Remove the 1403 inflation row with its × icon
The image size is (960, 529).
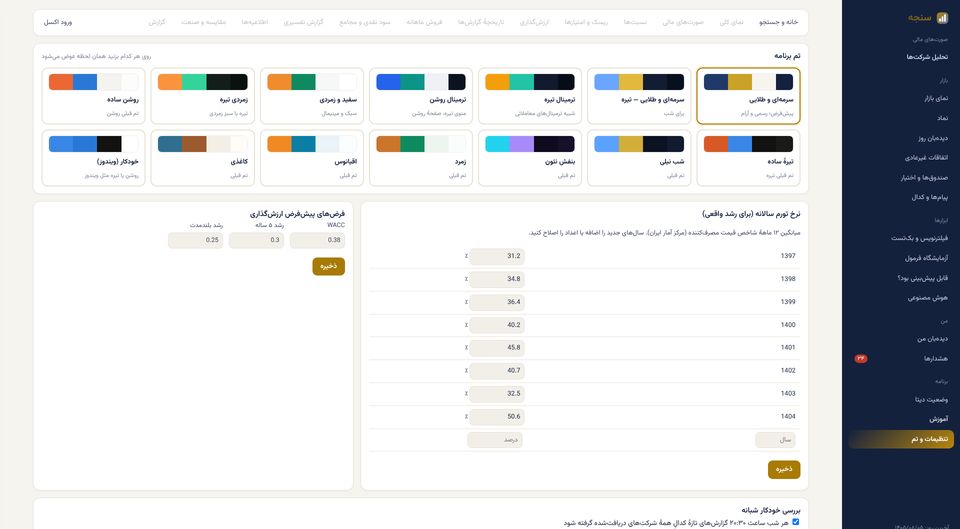click(x=467, y=394)
